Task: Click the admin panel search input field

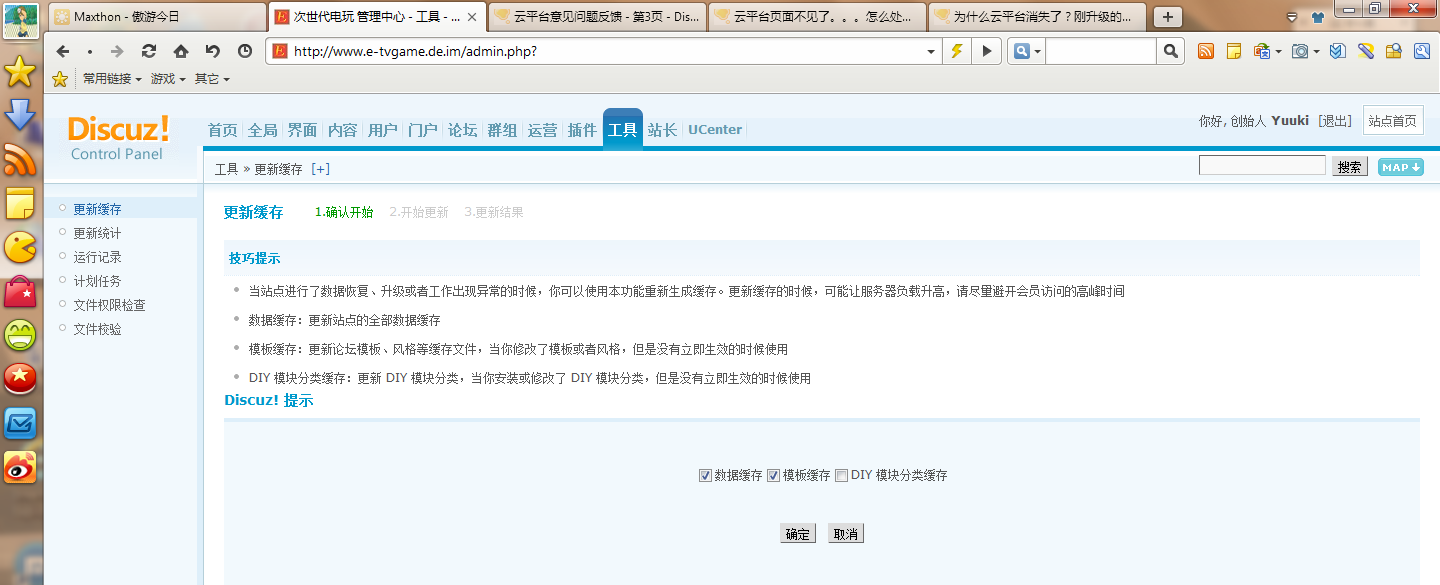Action: click(x=1262, y=165)
